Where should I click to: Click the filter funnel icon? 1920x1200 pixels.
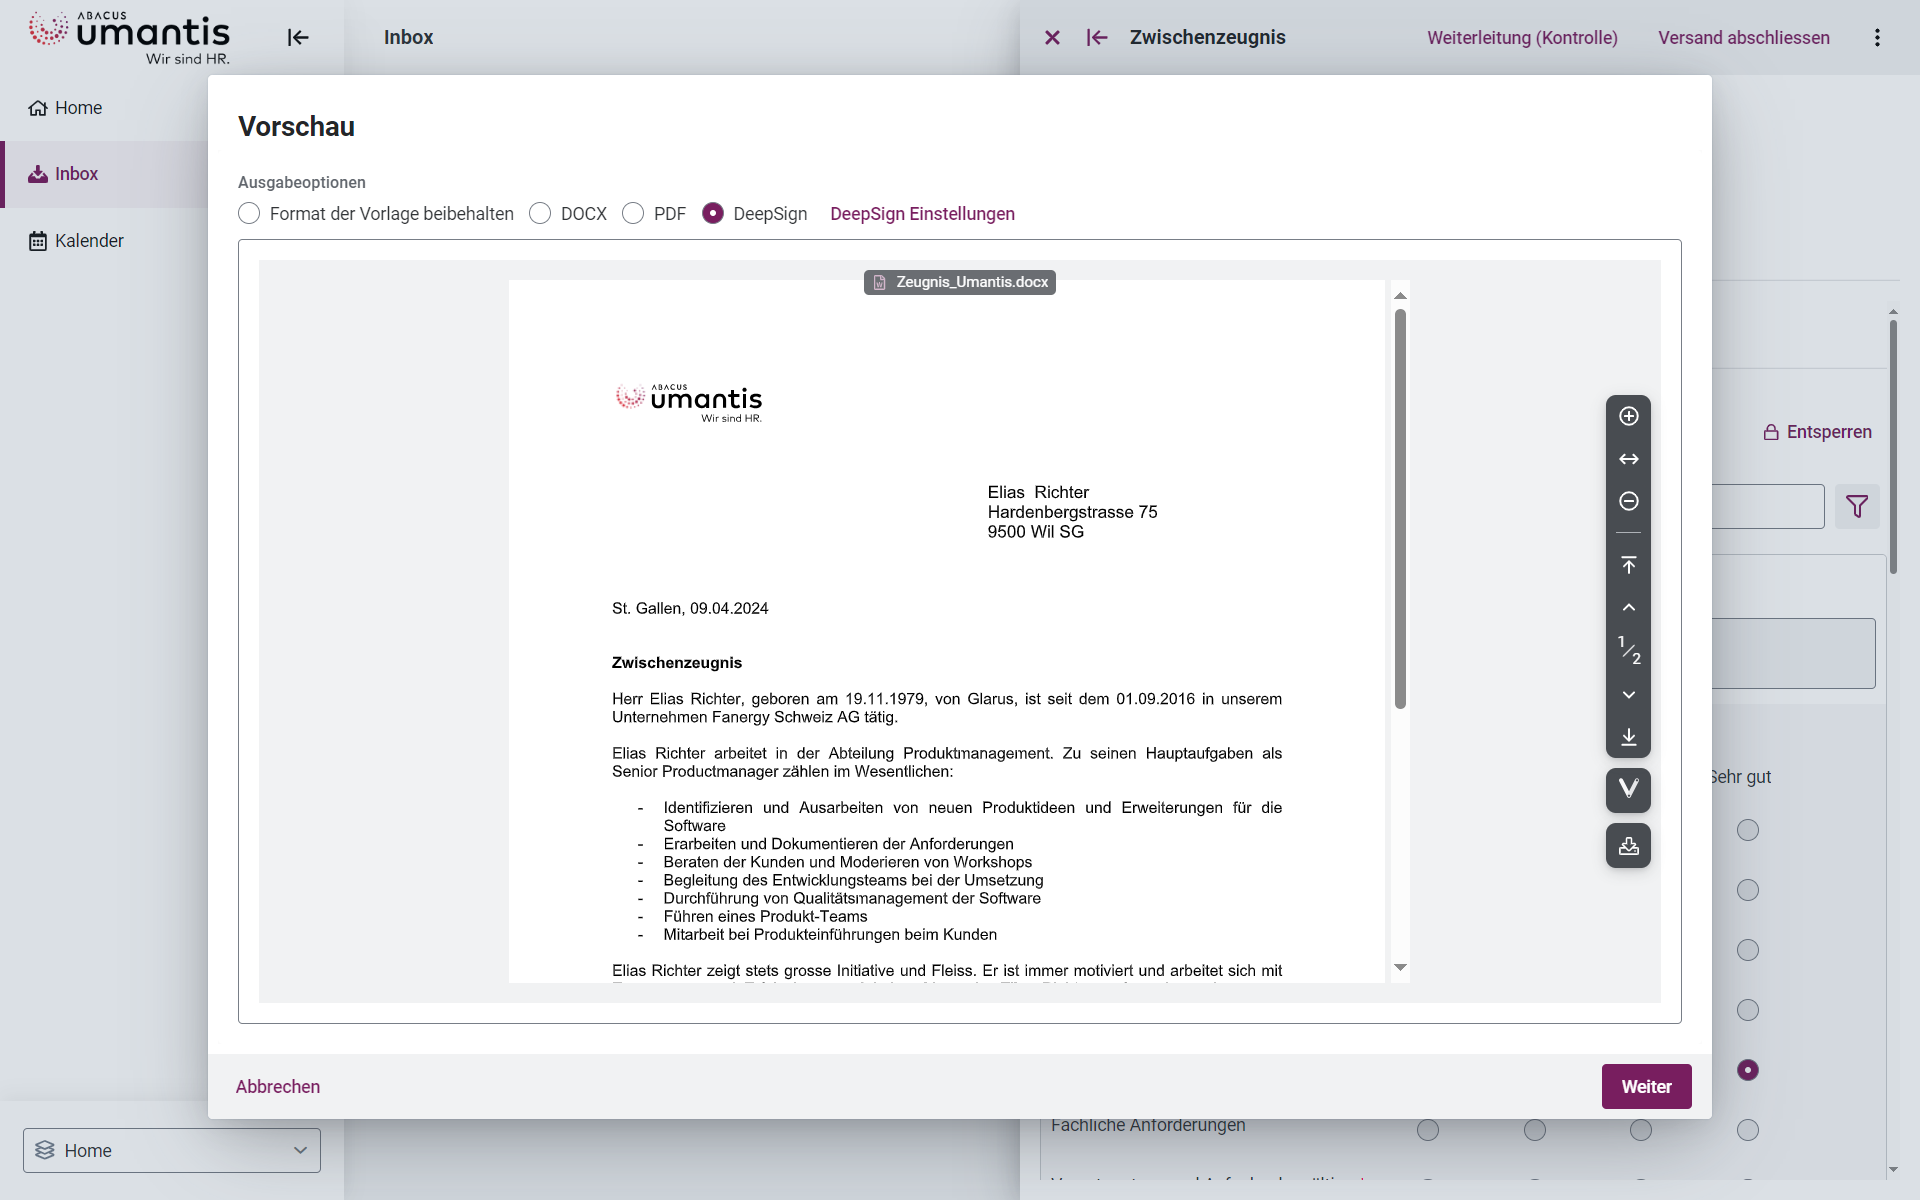1856,507
